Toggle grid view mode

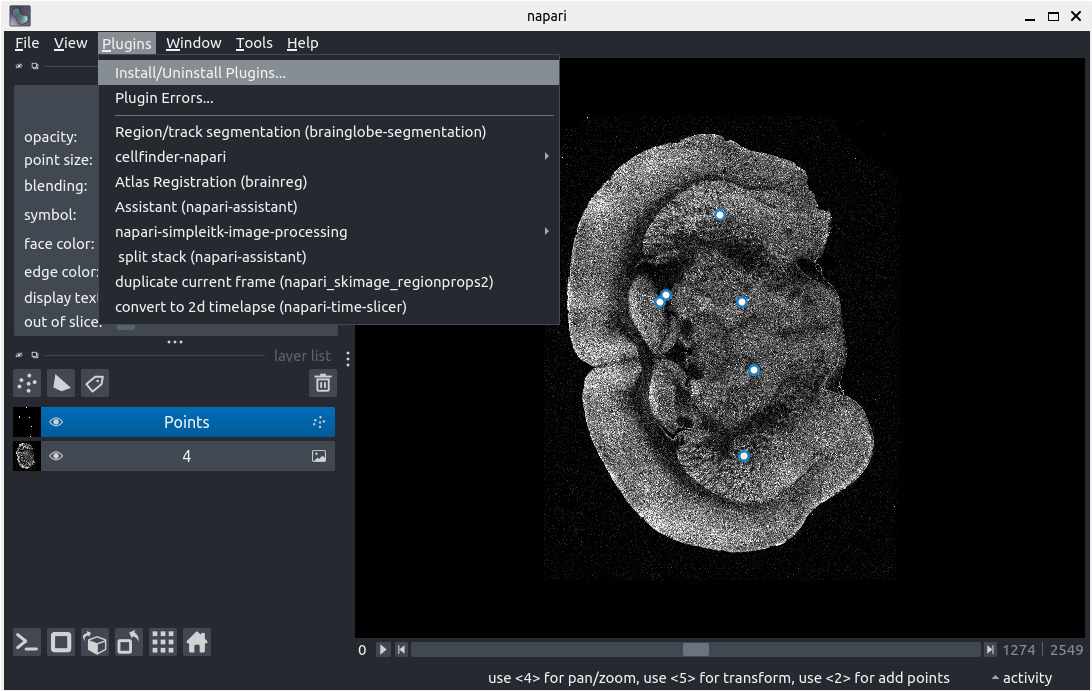163,642
